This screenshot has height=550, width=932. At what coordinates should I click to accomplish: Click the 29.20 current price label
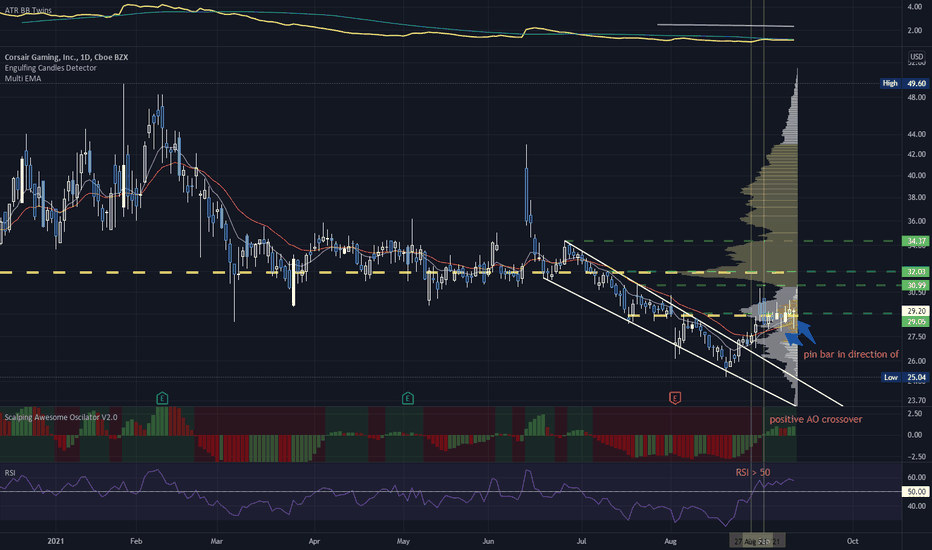coord(915,311)
